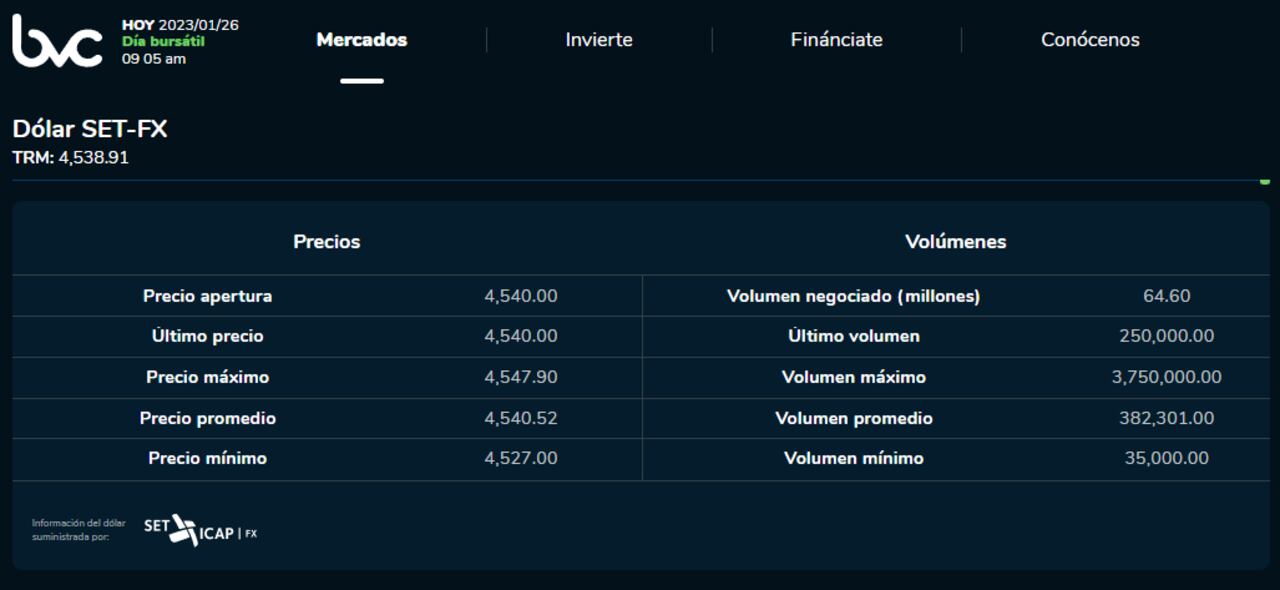Click the SET ICAP FX logo
The image size is (1280, 590).
click(x=200, y=531)
